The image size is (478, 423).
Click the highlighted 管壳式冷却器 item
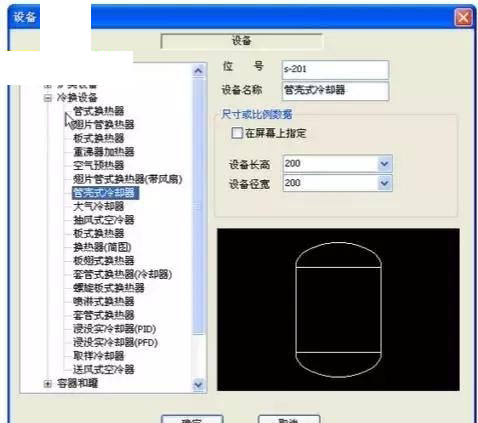[105, 193]
